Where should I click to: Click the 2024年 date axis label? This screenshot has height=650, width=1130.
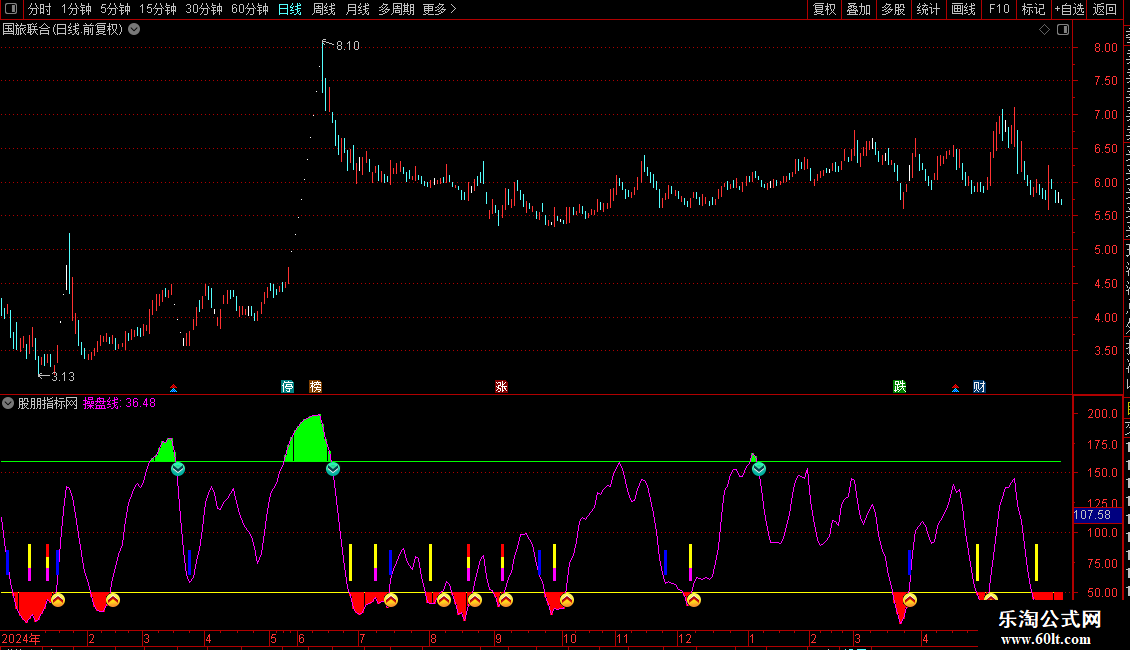(21, 638)
